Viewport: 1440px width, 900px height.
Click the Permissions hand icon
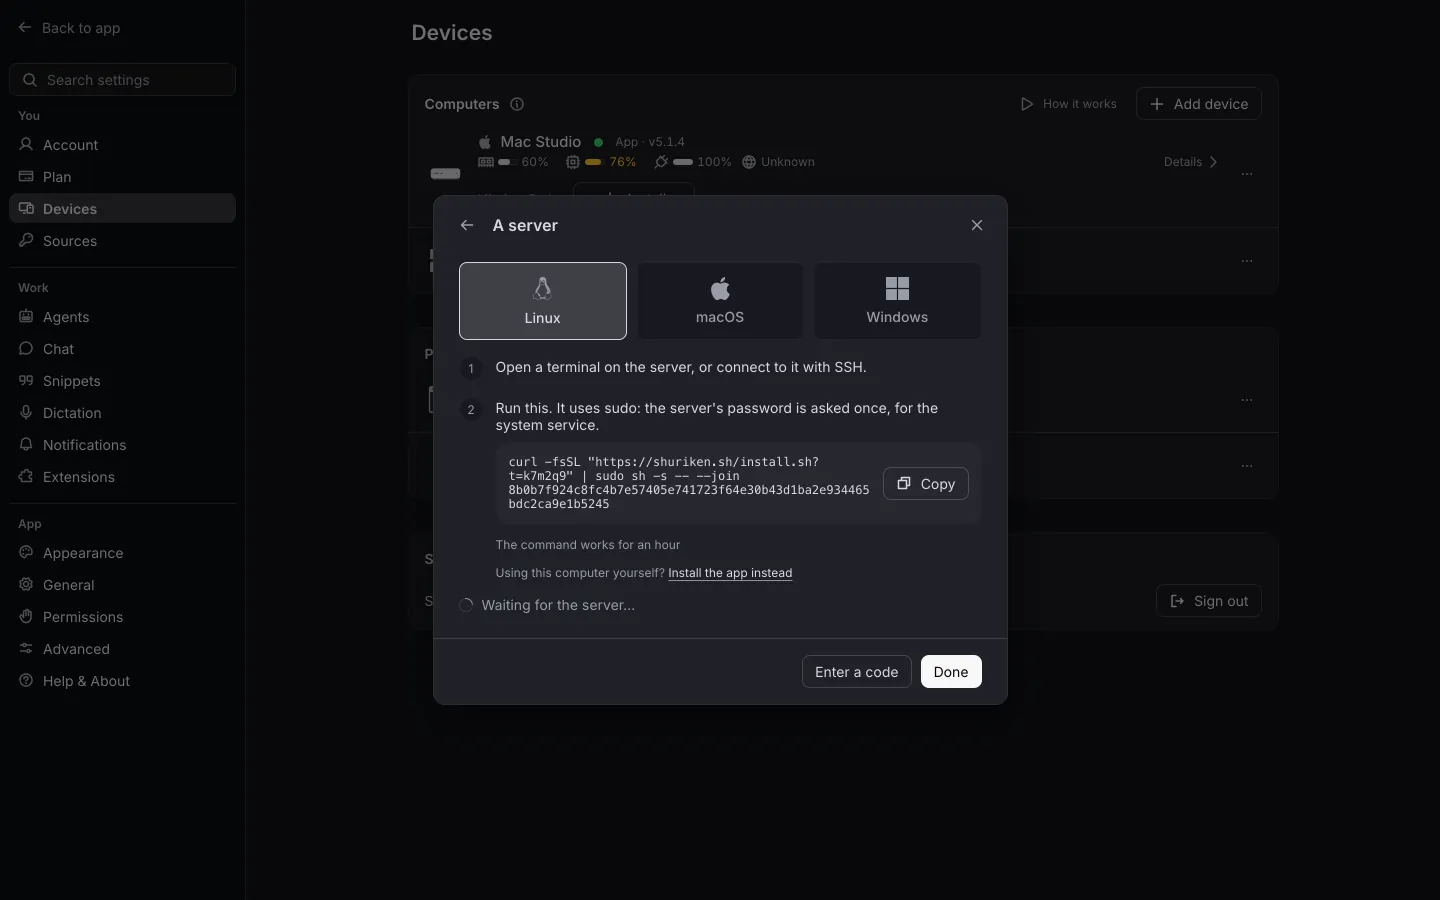tap(26, 617)
